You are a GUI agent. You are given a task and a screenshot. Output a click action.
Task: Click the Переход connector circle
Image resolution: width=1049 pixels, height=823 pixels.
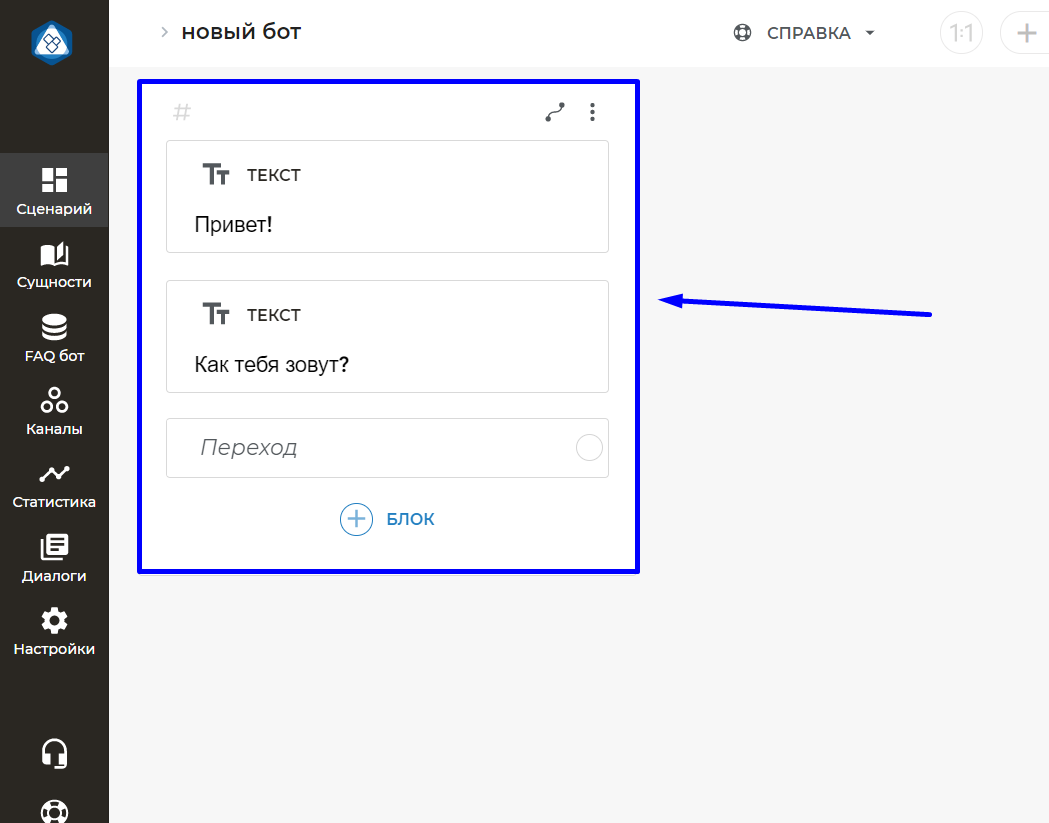(590, 448)
